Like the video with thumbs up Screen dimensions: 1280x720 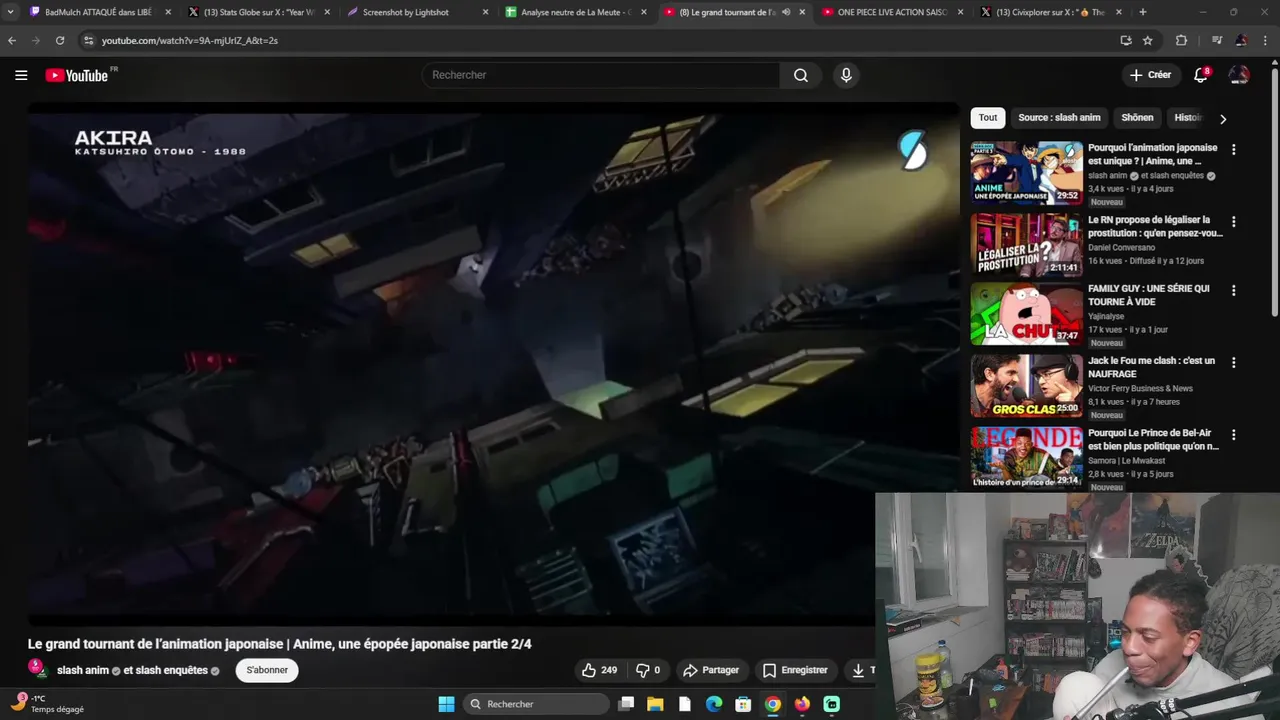click(x=599, y=670)
